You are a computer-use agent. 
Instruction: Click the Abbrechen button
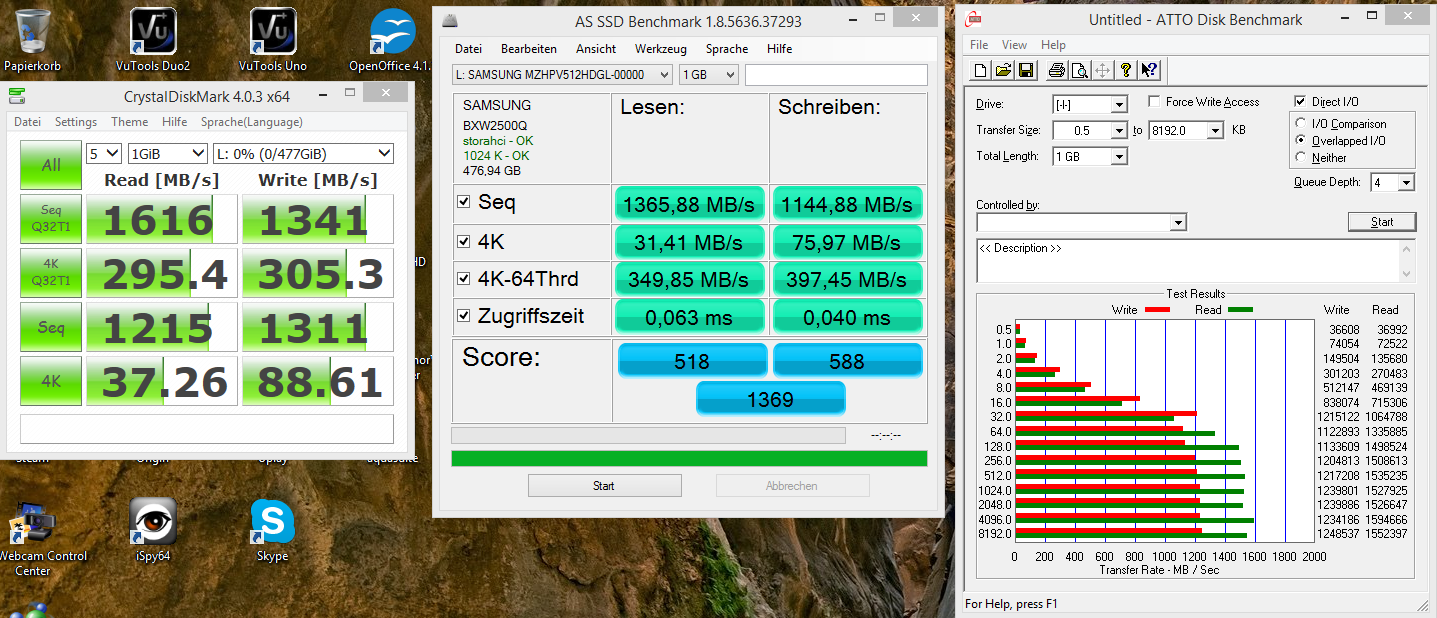[792, 486]
